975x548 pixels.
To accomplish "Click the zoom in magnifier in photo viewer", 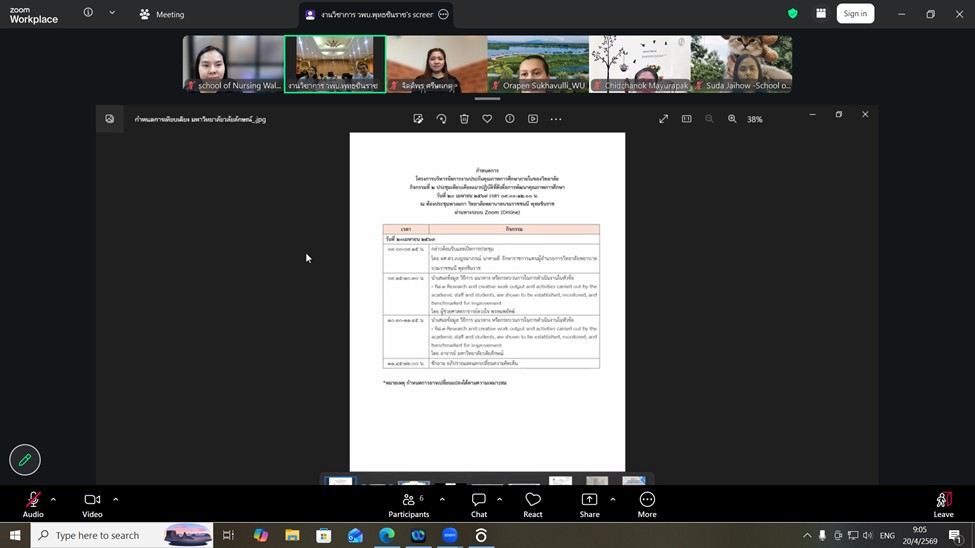I will pyautogui.click(x=732, y=119).
